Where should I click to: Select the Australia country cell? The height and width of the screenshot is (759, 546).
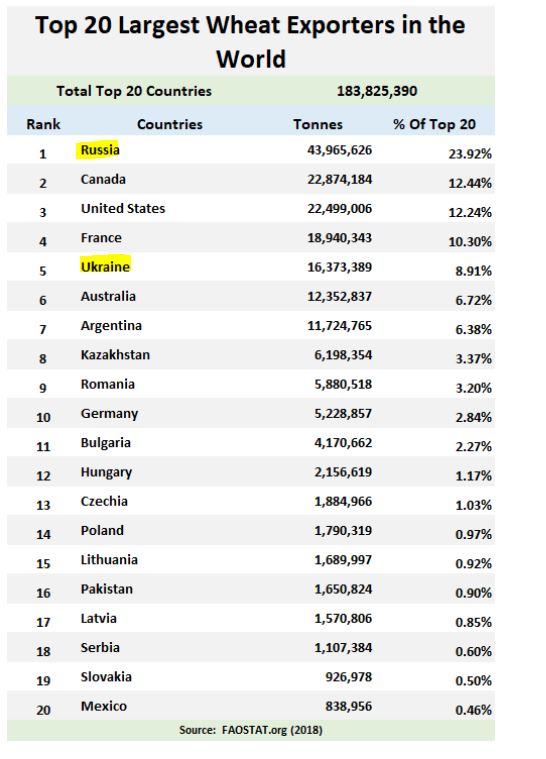[108, 296]
